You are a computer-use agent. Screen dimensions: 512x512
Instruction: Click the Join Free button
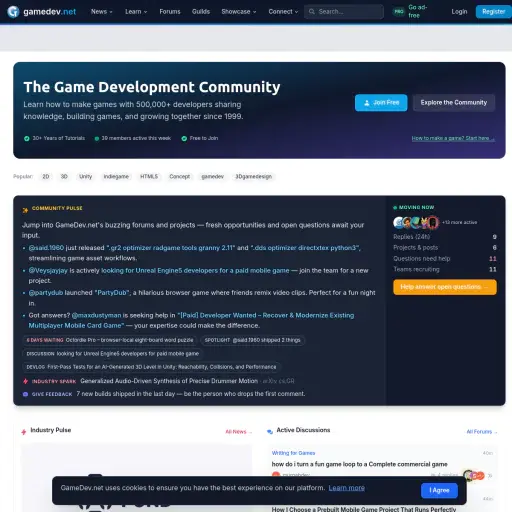tap(381, 103)
